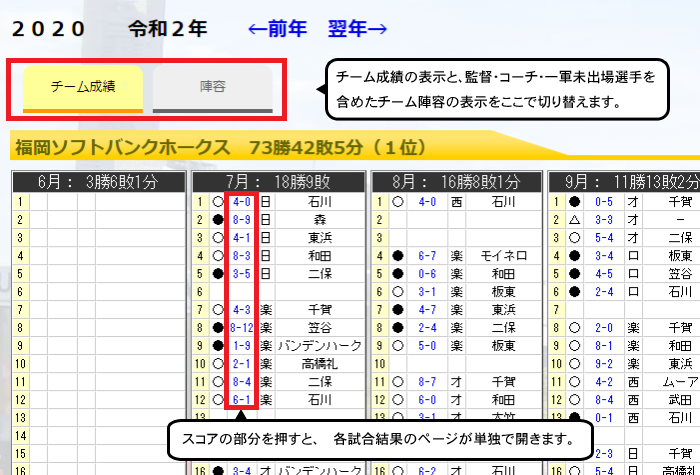
Task: Open September 3 game score 5-4
Action: click(x=604, y=238)
